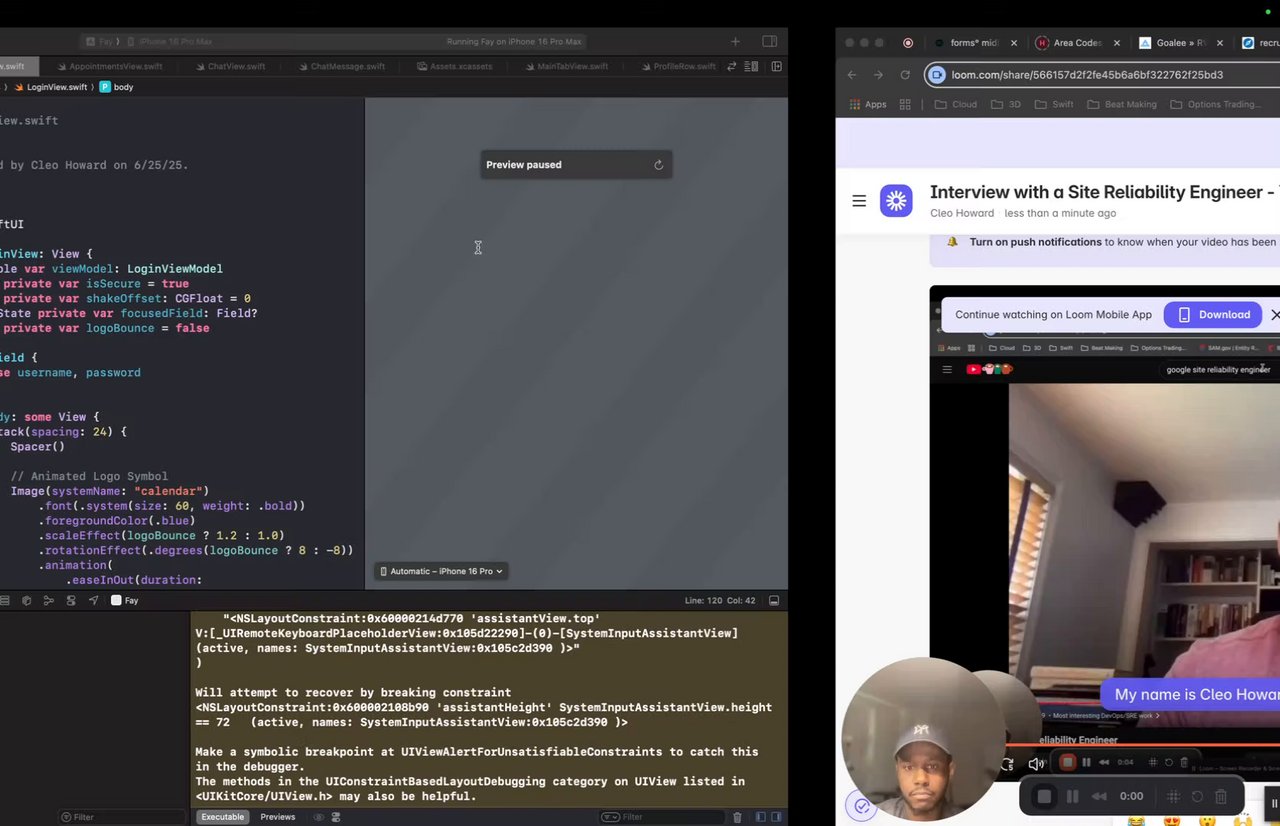Click the Simulate Location arrow icon

94,600
